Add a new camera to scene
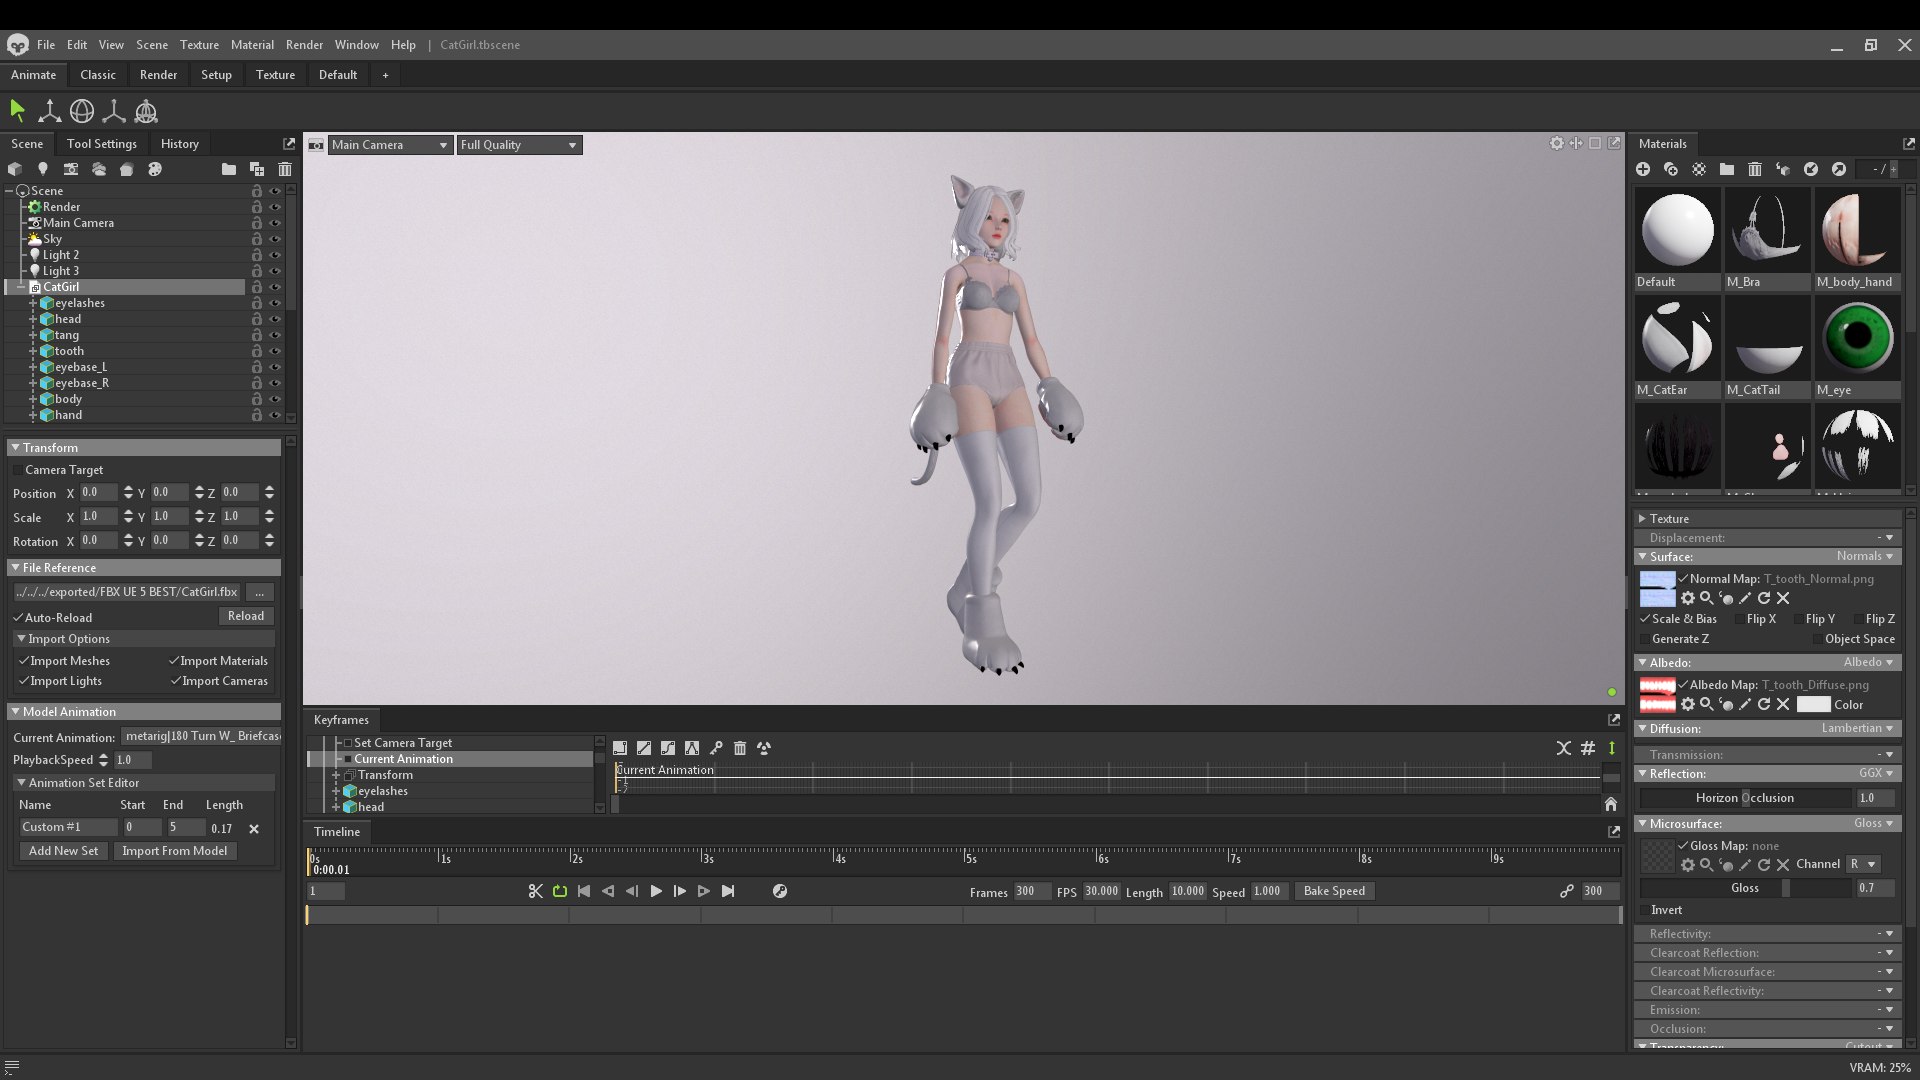Screen dimensions: 1920x1080 (x=70, y=169)
